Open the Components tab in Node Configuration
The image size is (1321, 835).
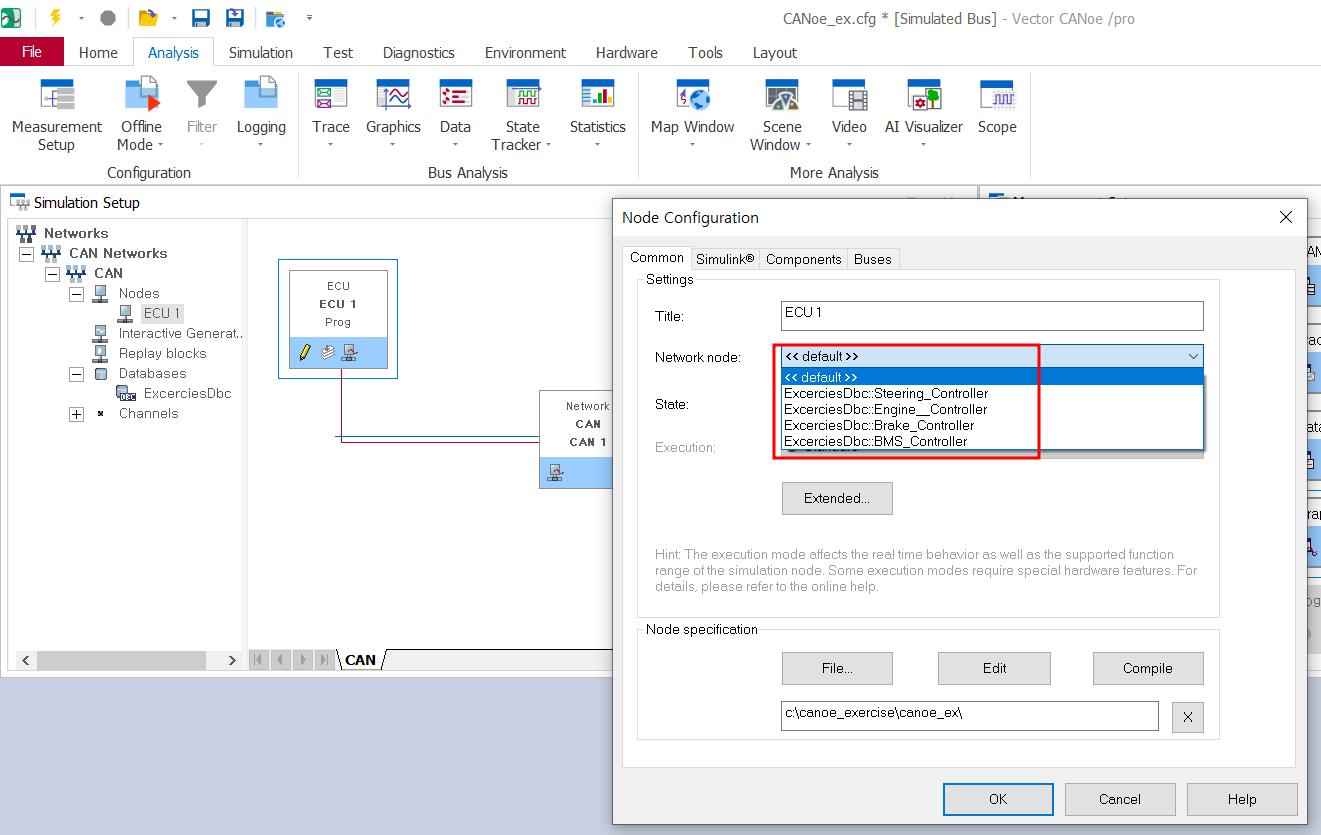click(803, 259)
